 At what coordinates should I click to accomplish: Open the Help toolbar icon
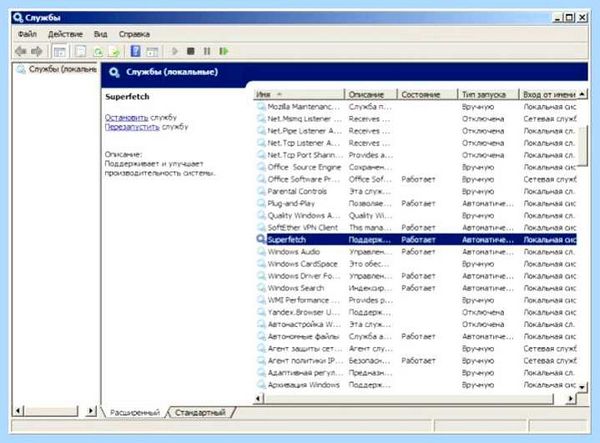point(135,51)
